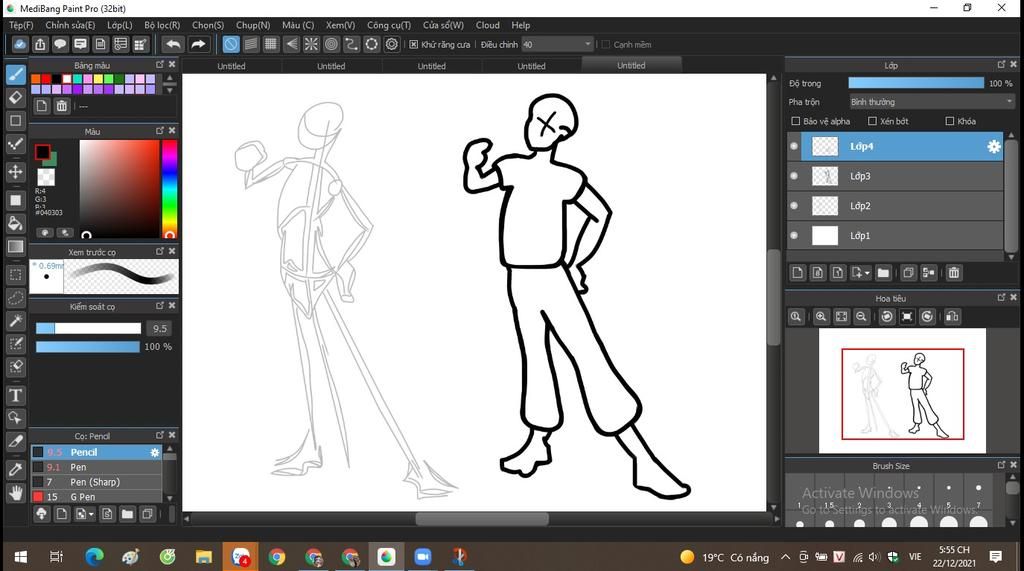The height and width of the screenshot is (571, 1024).
Task: Activate the Text tool
Action: pos(16,395)
